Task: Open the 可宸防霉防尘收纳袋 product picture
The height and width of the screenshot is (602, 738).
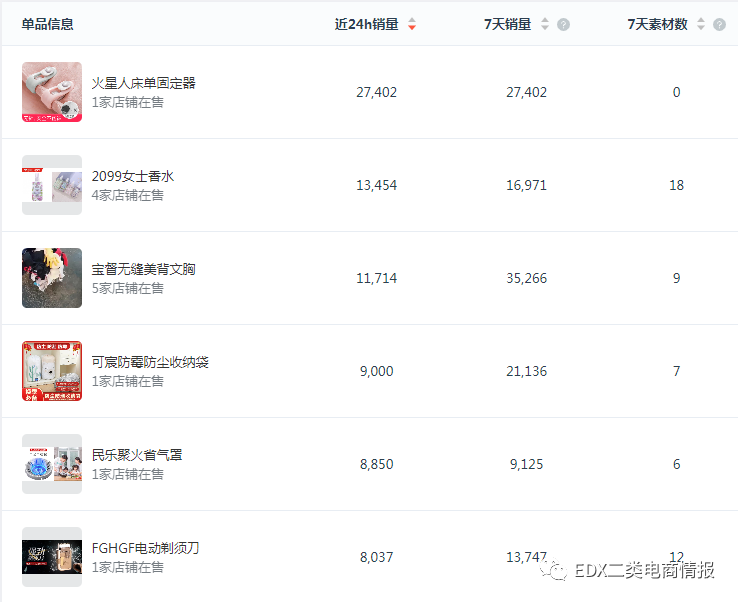Action: [52, 371]
